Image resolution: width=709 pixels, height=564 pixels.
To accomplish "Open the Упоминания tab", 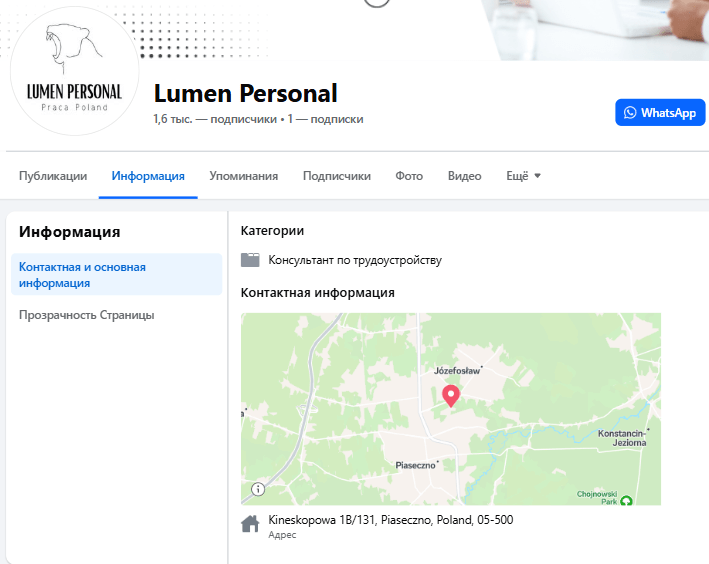I will click(x=243, y=176).
